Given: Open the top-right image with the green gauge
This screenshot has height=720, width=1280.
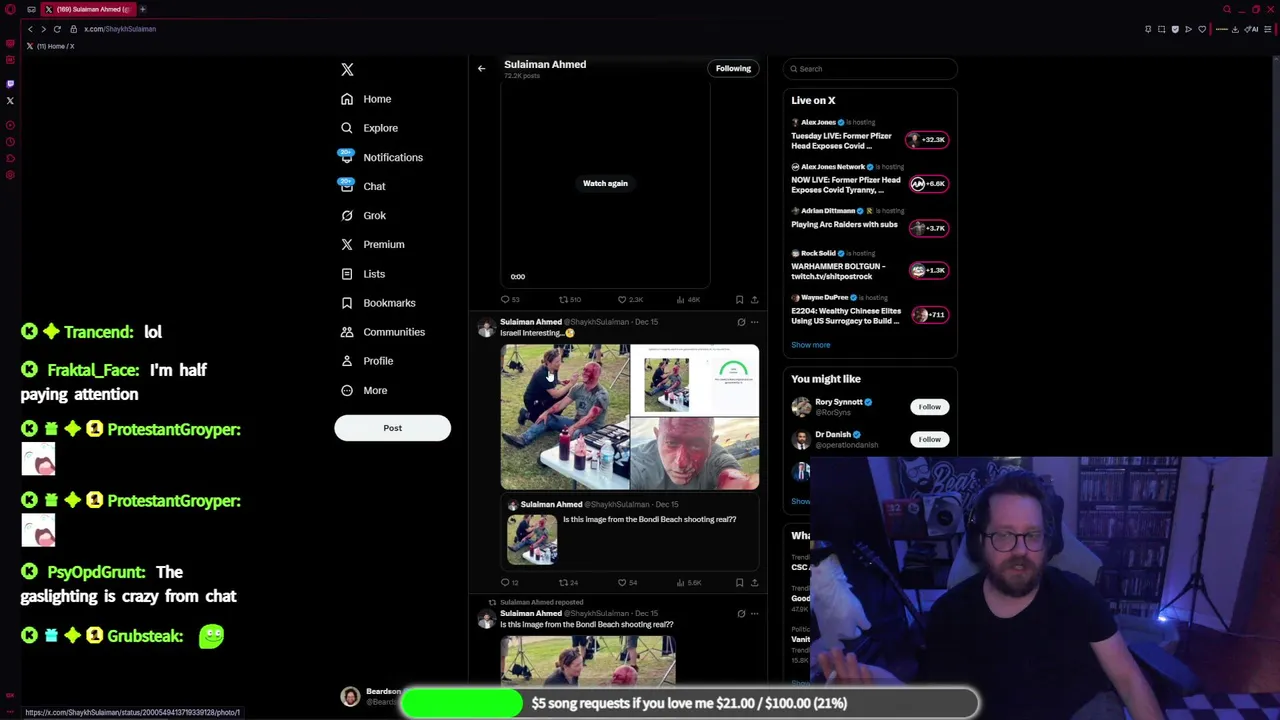Looking at the screenshot, I should click(695, 380).
